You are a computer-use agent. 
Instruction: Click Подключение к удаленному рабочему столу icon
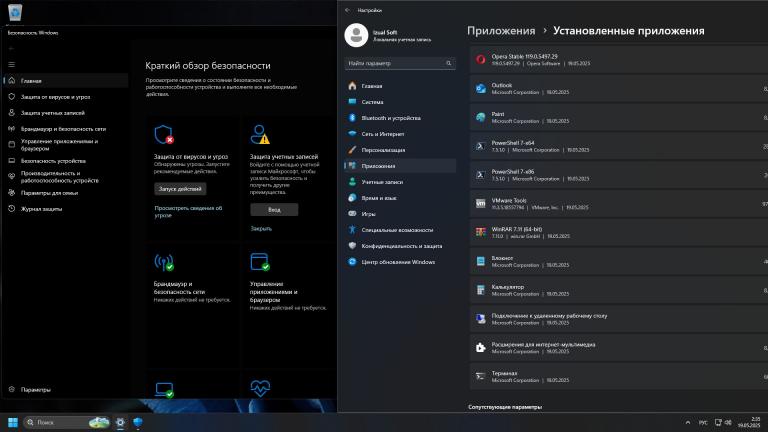click(x=480, y=319)
